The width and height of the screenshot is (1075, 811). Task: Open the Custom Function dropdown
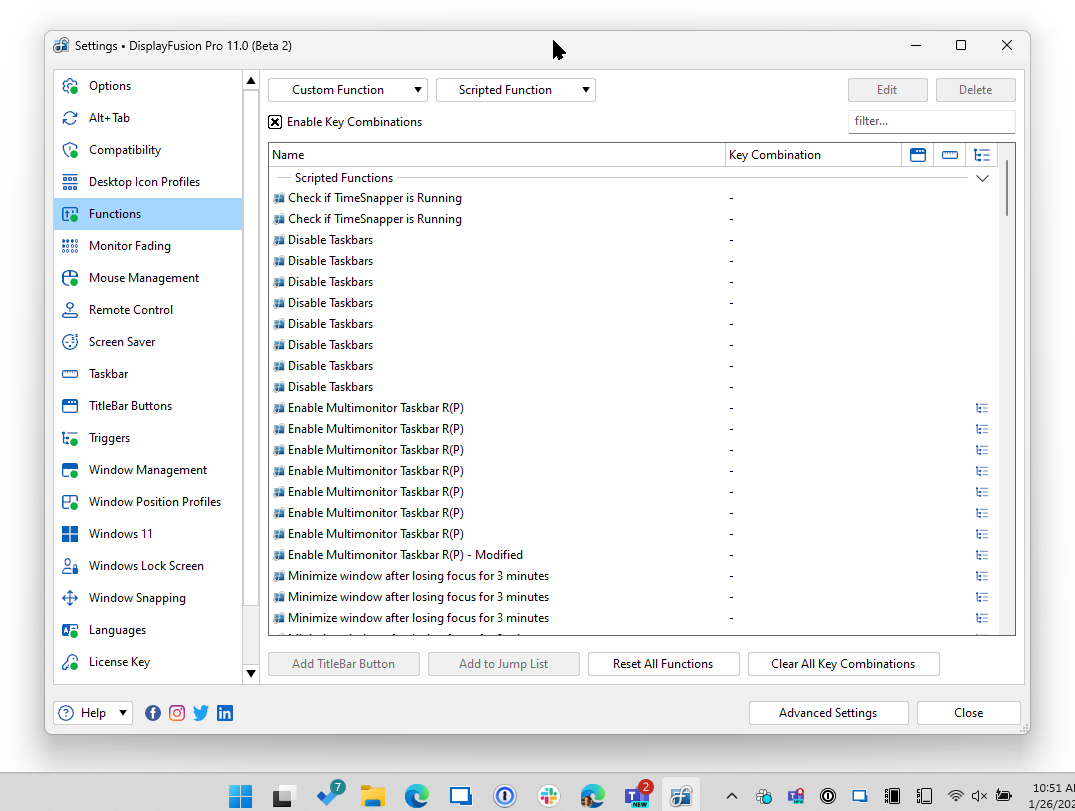pos(347,90)
